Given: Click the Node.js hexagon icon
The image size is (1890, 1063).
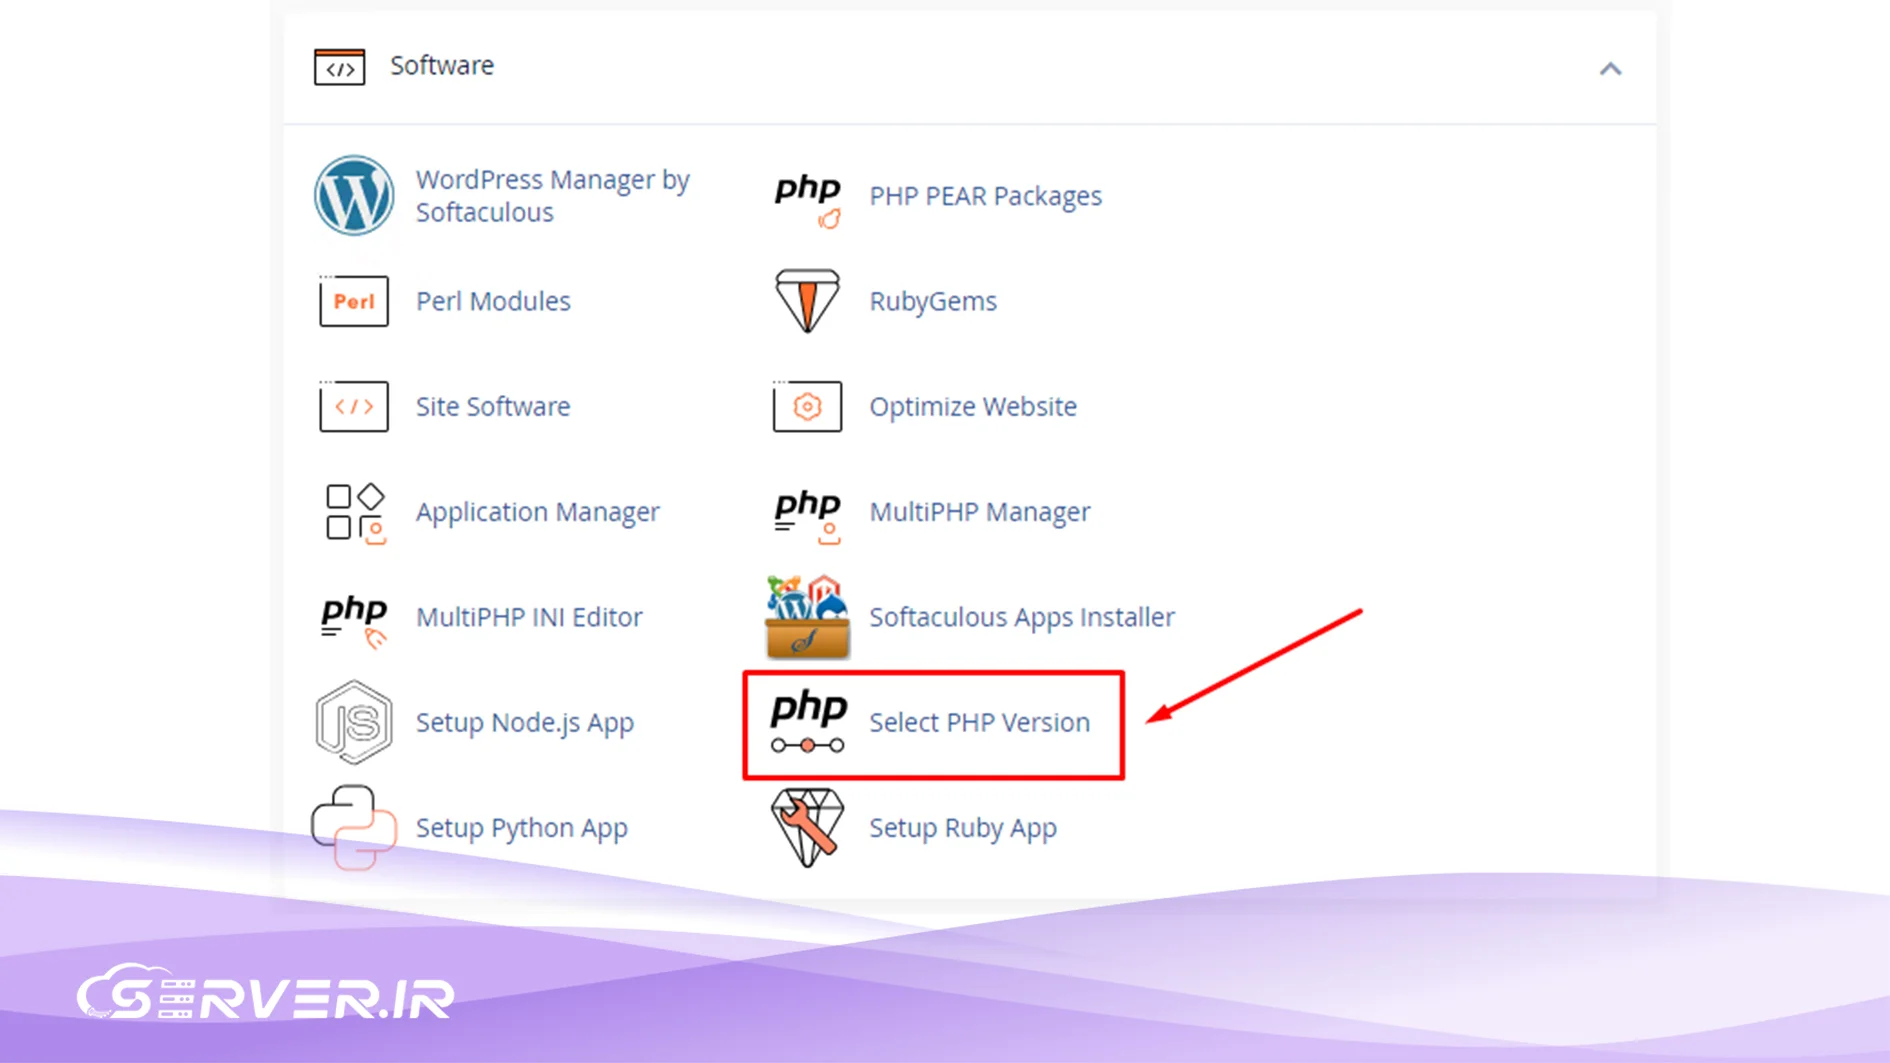Looking at the screenshot, I should tap(353, 722).
